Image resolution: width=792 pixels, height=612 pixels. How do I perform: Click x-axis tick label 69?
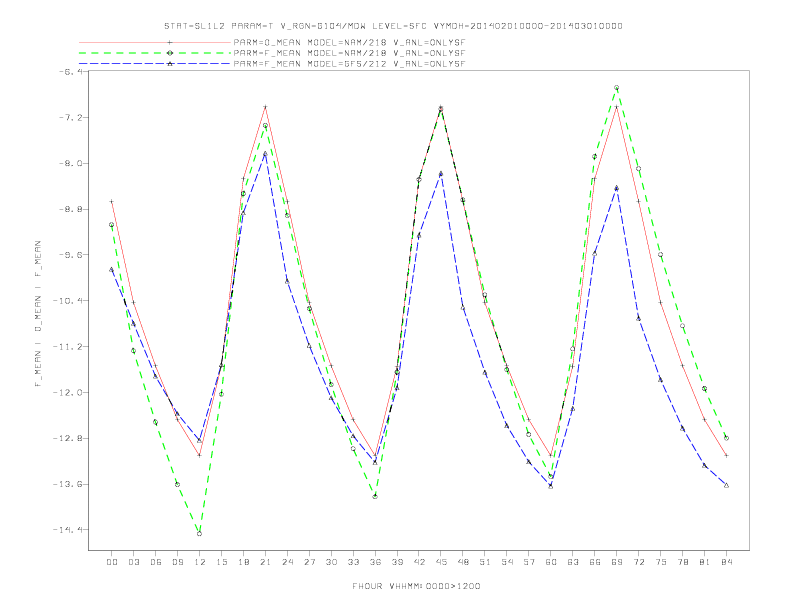click(x=617, y=562)
